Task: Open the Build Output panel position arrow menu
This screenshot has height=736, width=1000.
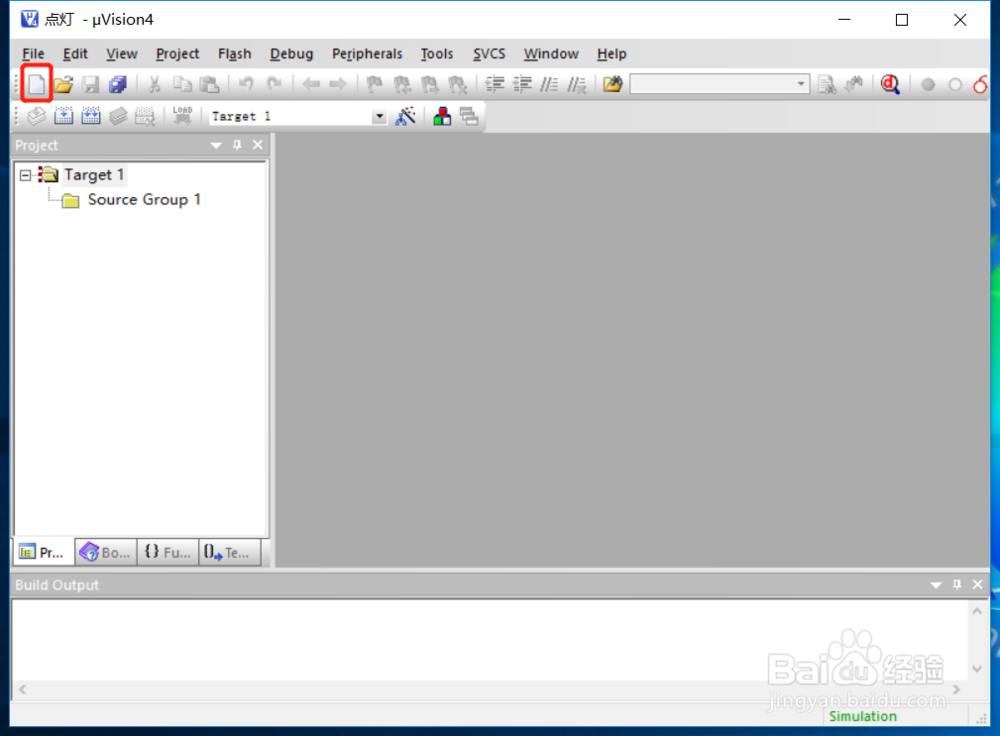Action: (936, 585)
